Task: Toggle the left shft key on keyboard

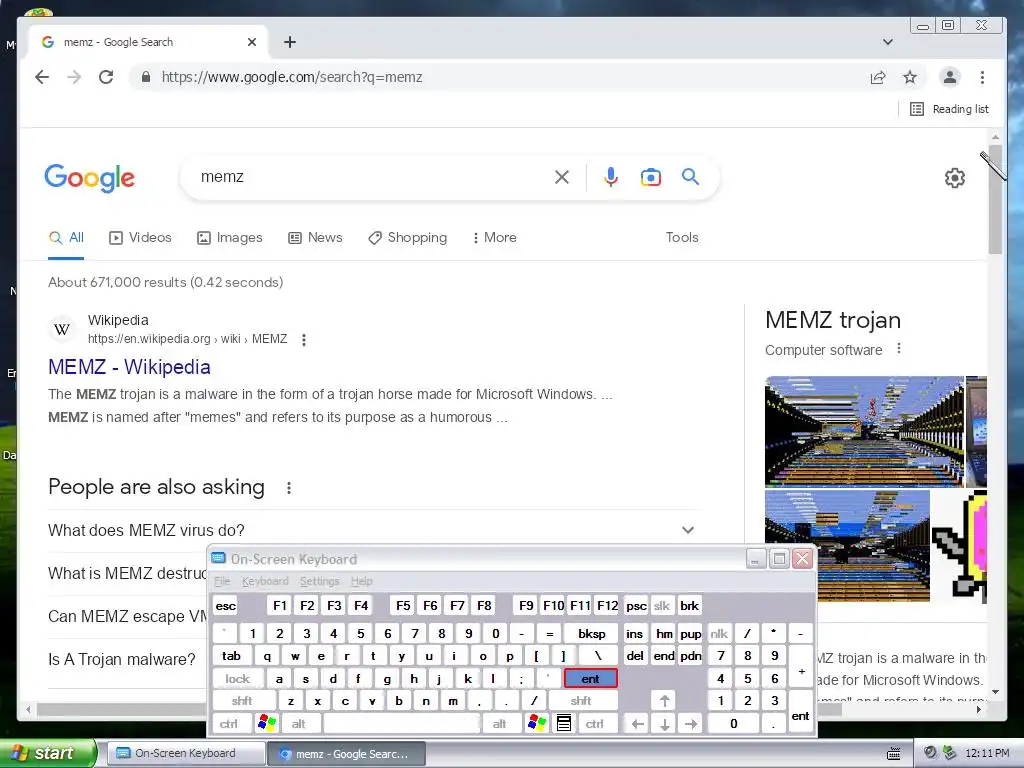Action: point(242,701)
